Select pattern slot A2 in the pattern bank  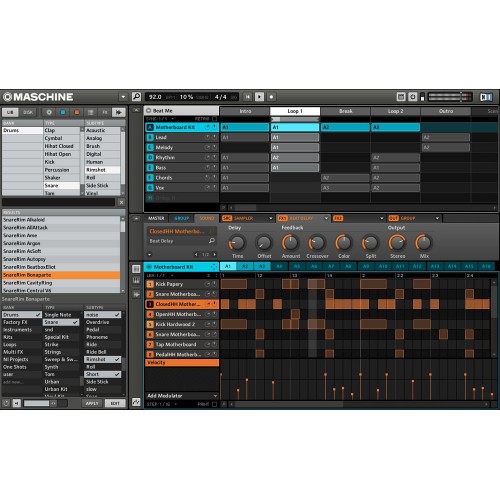click(x=245, y=266)
